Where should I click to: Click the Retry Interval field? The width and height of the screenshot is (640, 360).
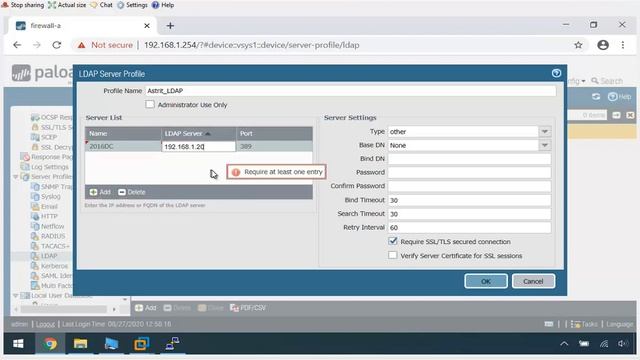tap(469, 227)
